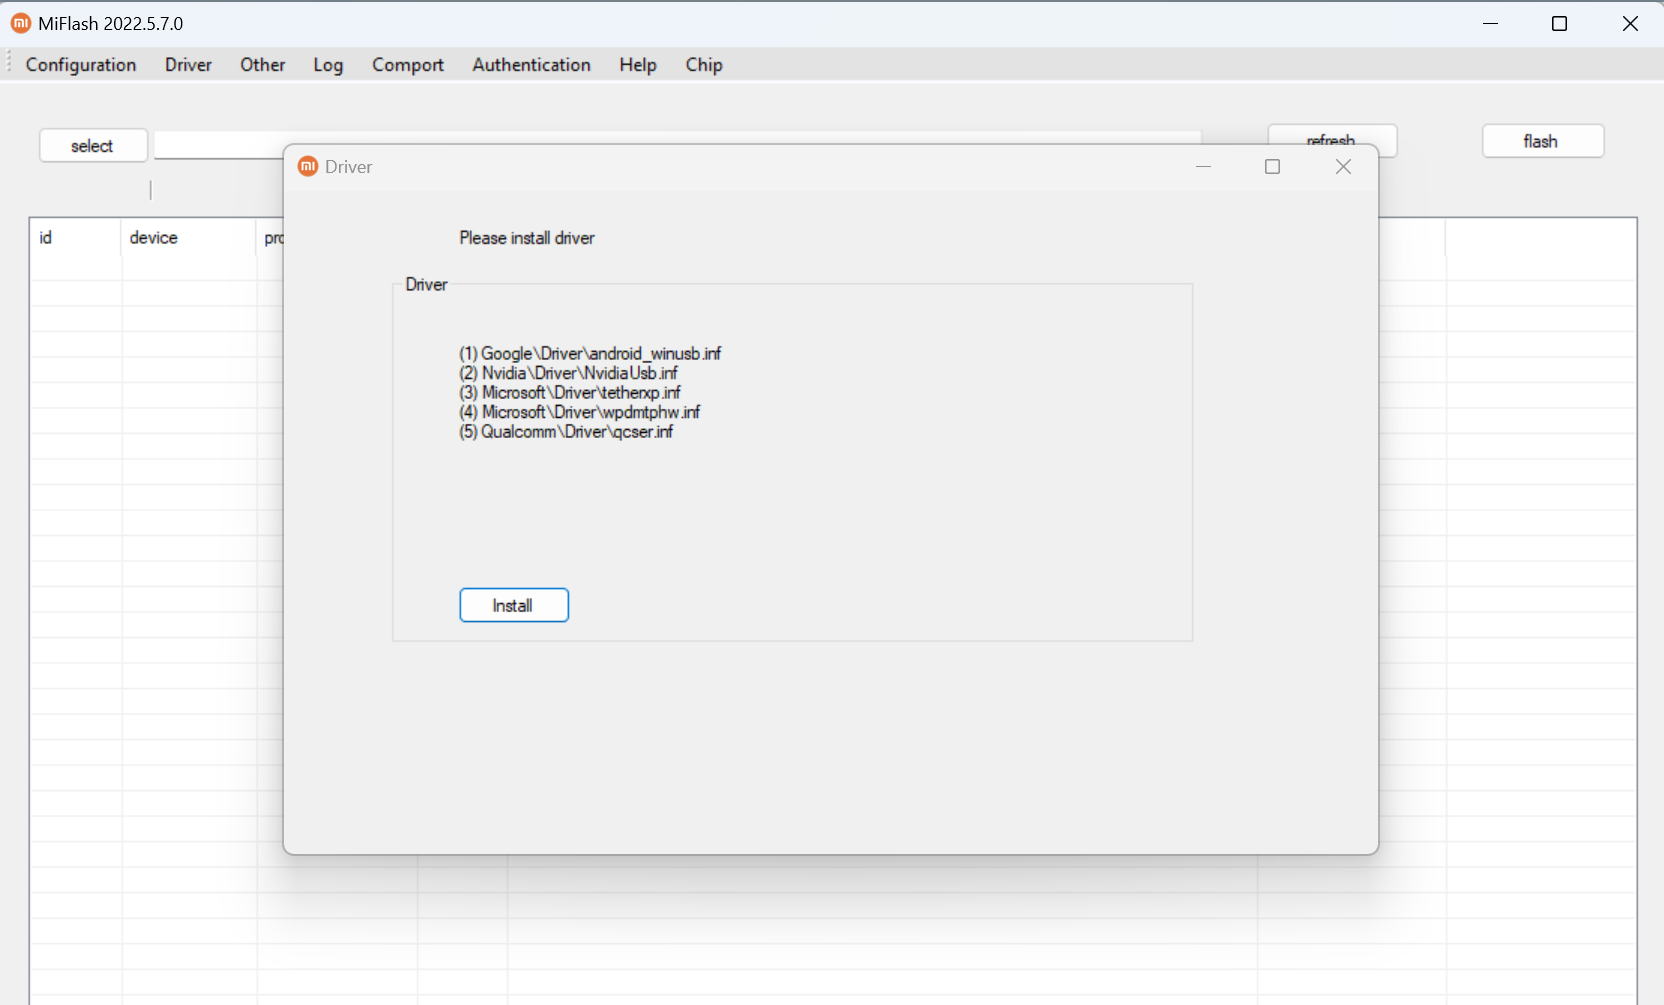Open the Driver menu
This screenshot has width=1664, height=1005.
(188, 65)
